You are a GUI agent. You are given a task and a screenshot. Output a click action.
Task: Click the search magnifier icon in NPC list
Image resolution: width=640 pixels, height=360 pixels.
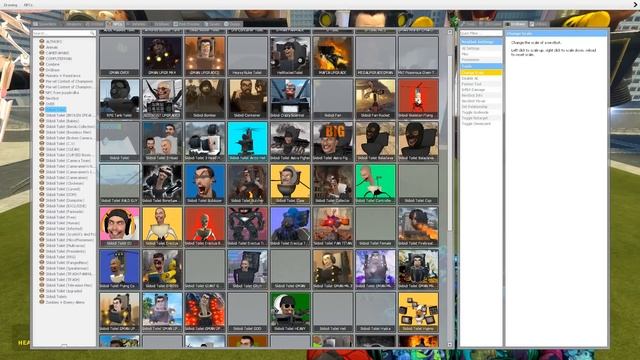pyautogui.click(x=92, y=33)
